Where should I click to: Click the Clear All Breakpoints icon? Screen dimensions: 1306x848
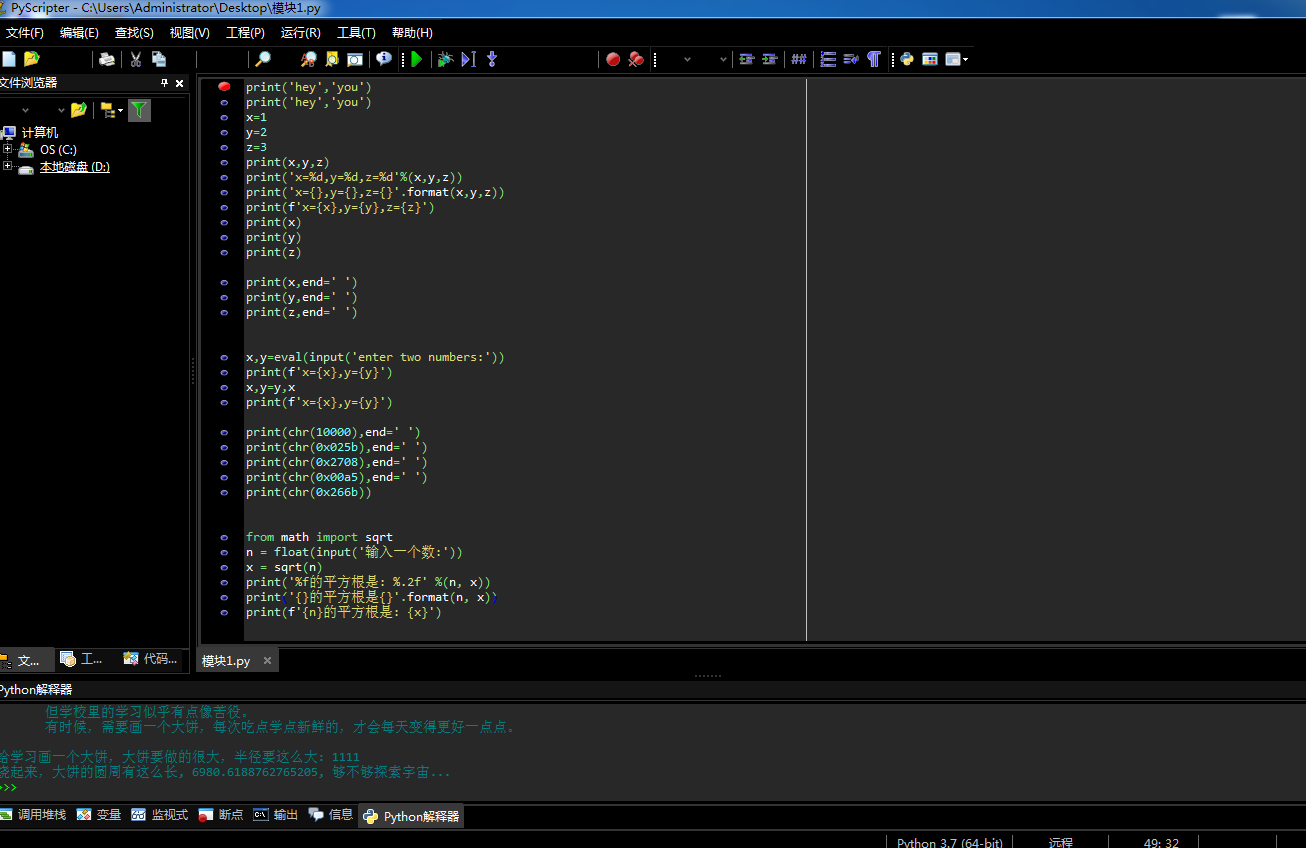click(636, 59)
